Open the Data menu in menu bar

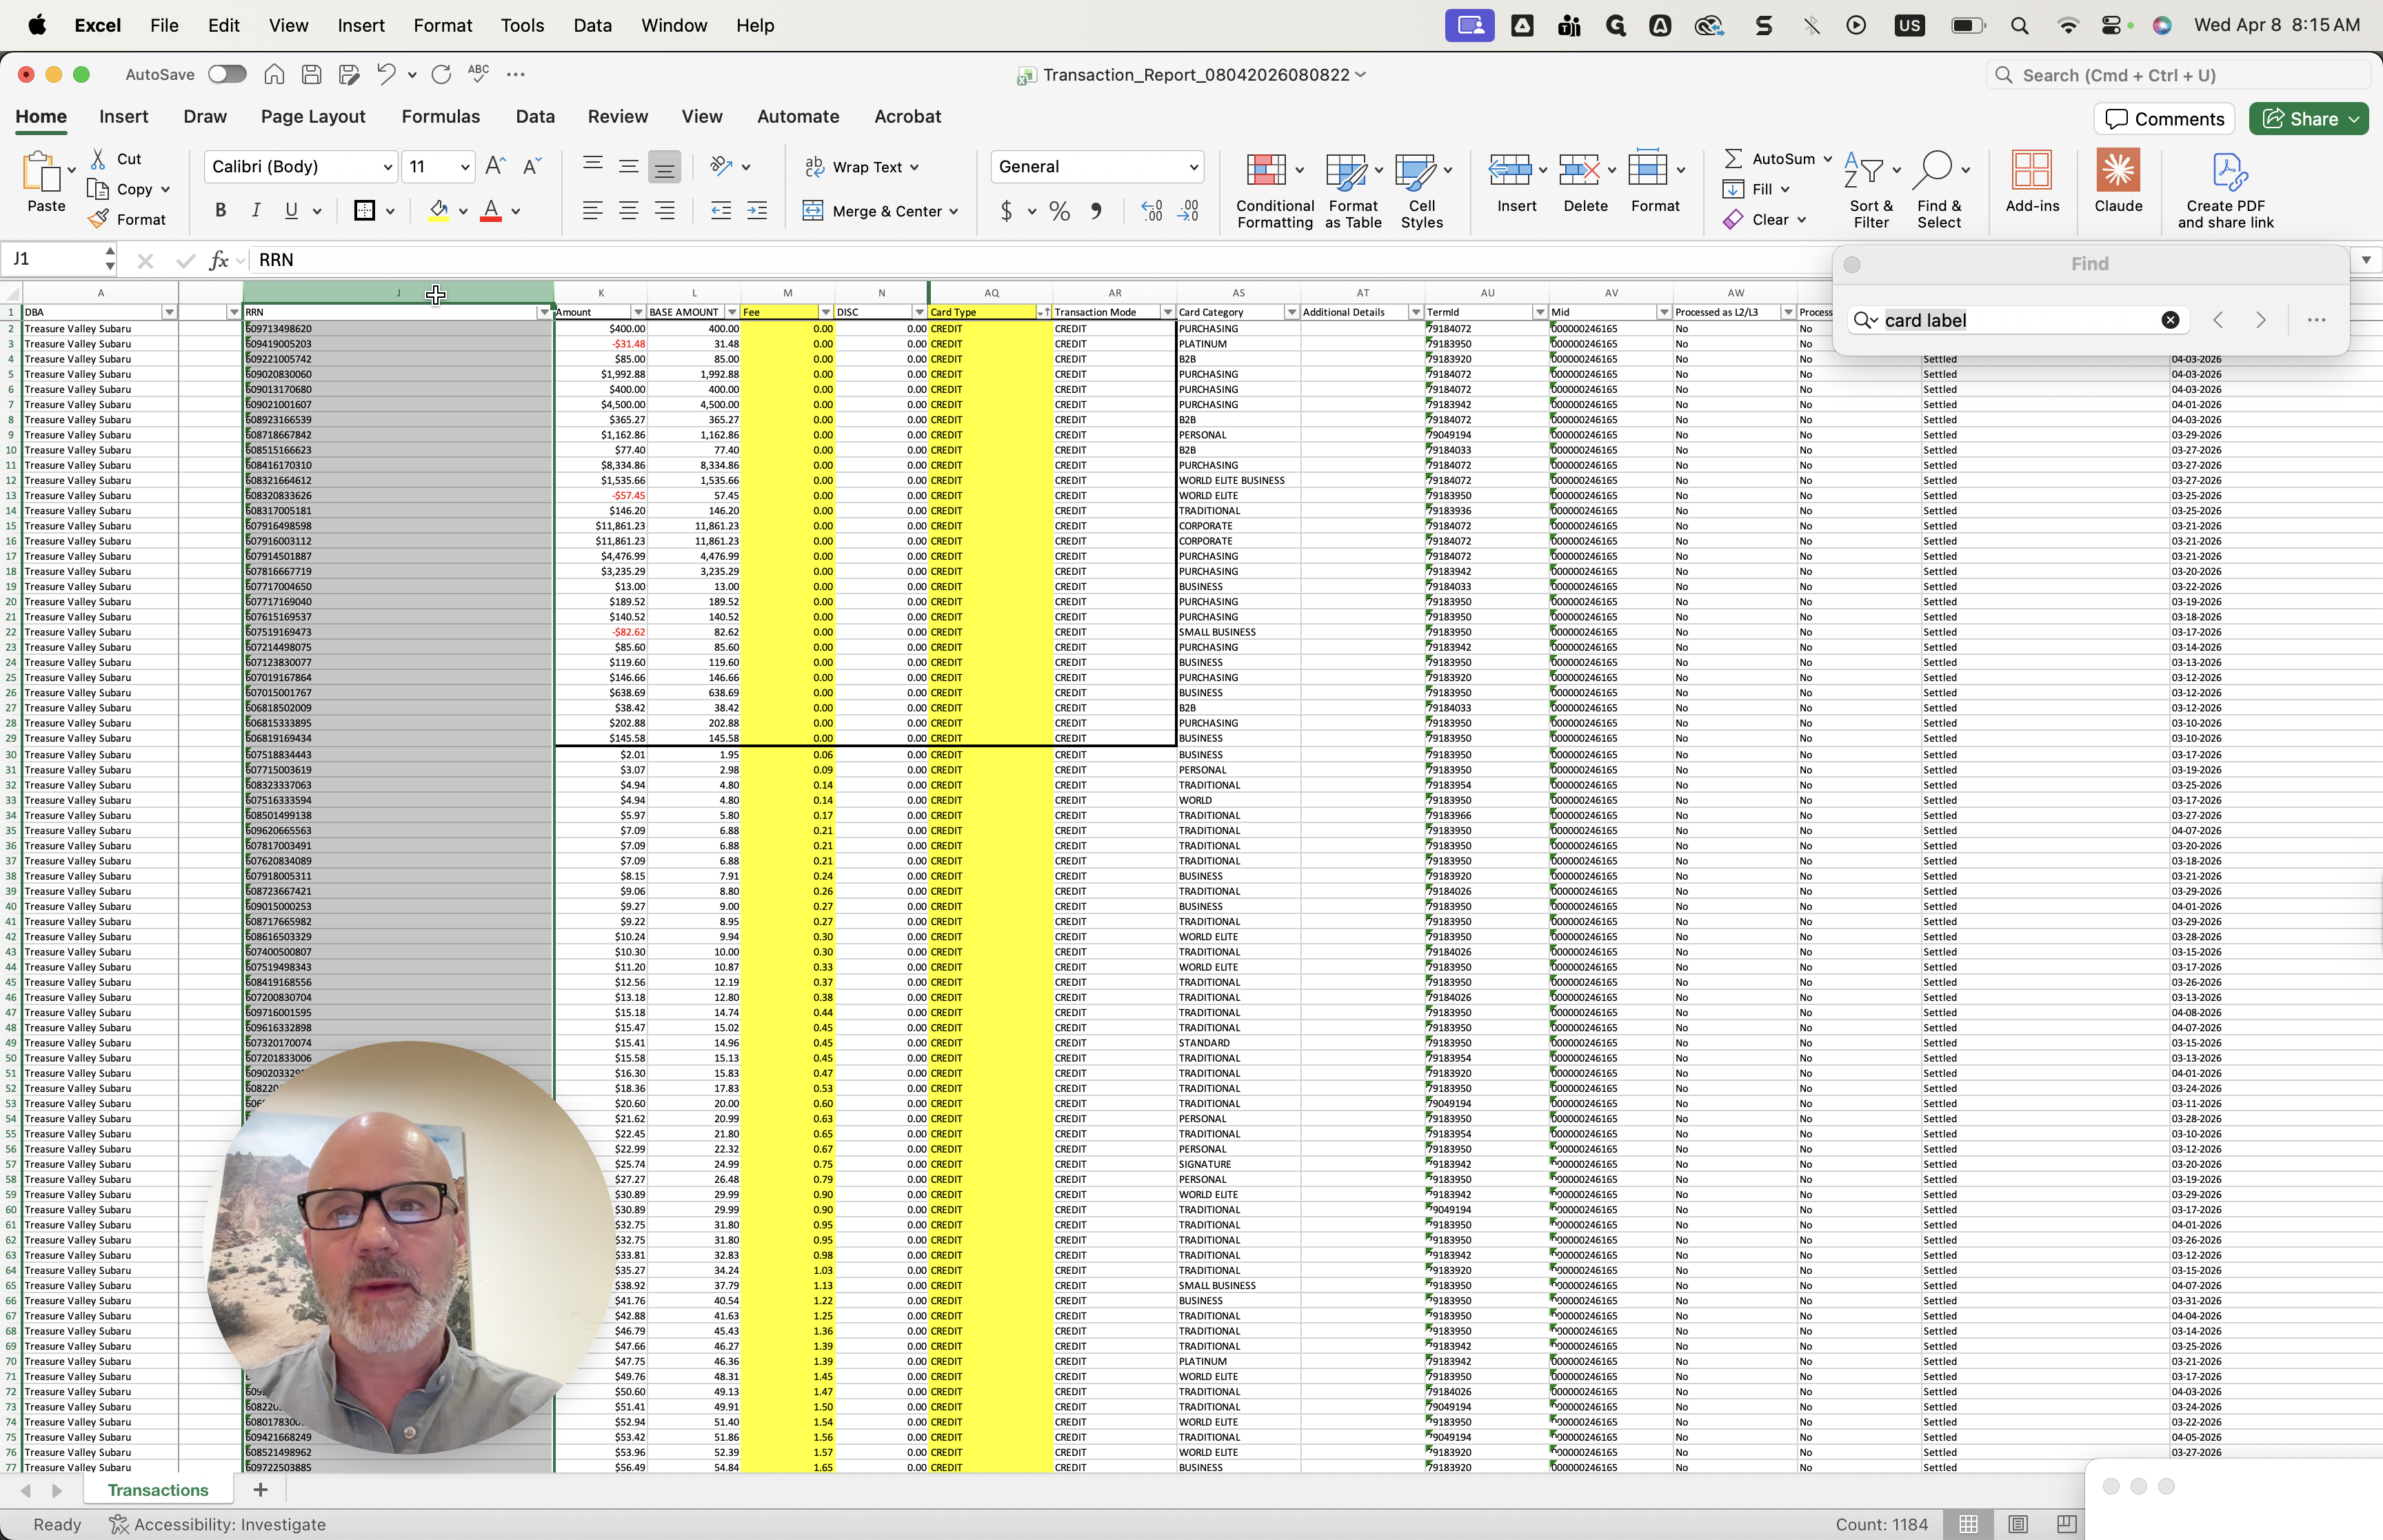pyautogui.click(x=592, y=25)
